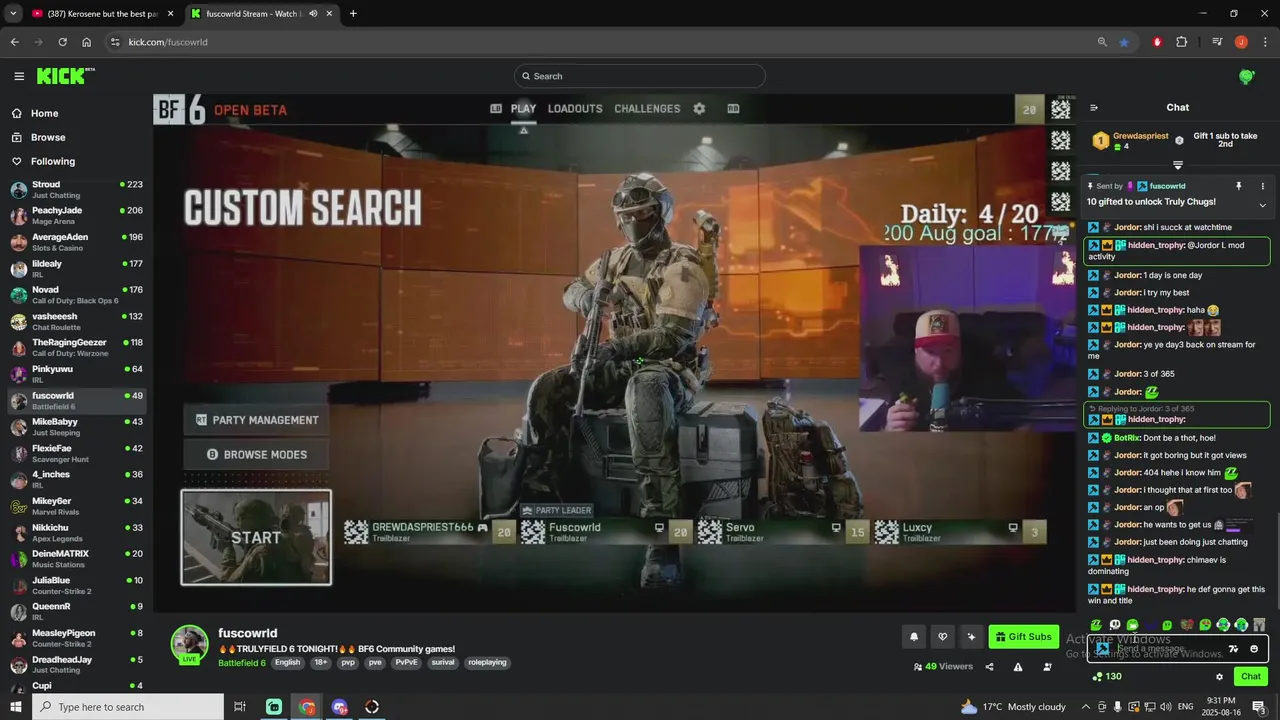Go to Home in sidebar
The image size is (1280, 720).
pos(44,114)
